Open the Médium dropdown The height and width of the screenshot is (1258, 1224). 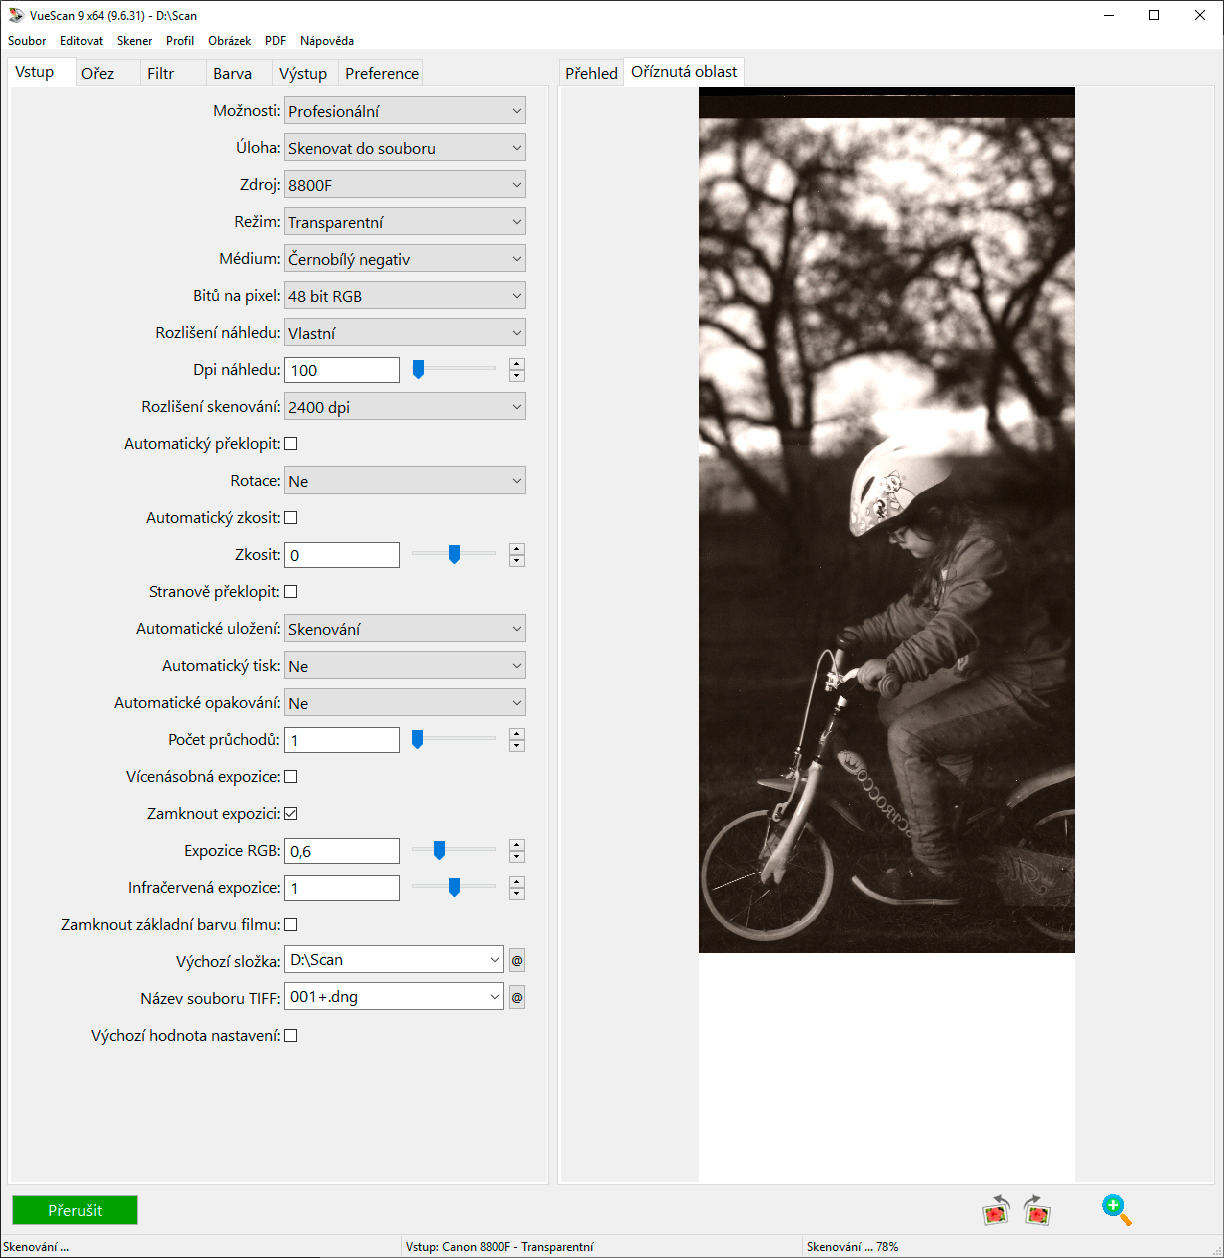click(404, 259)
